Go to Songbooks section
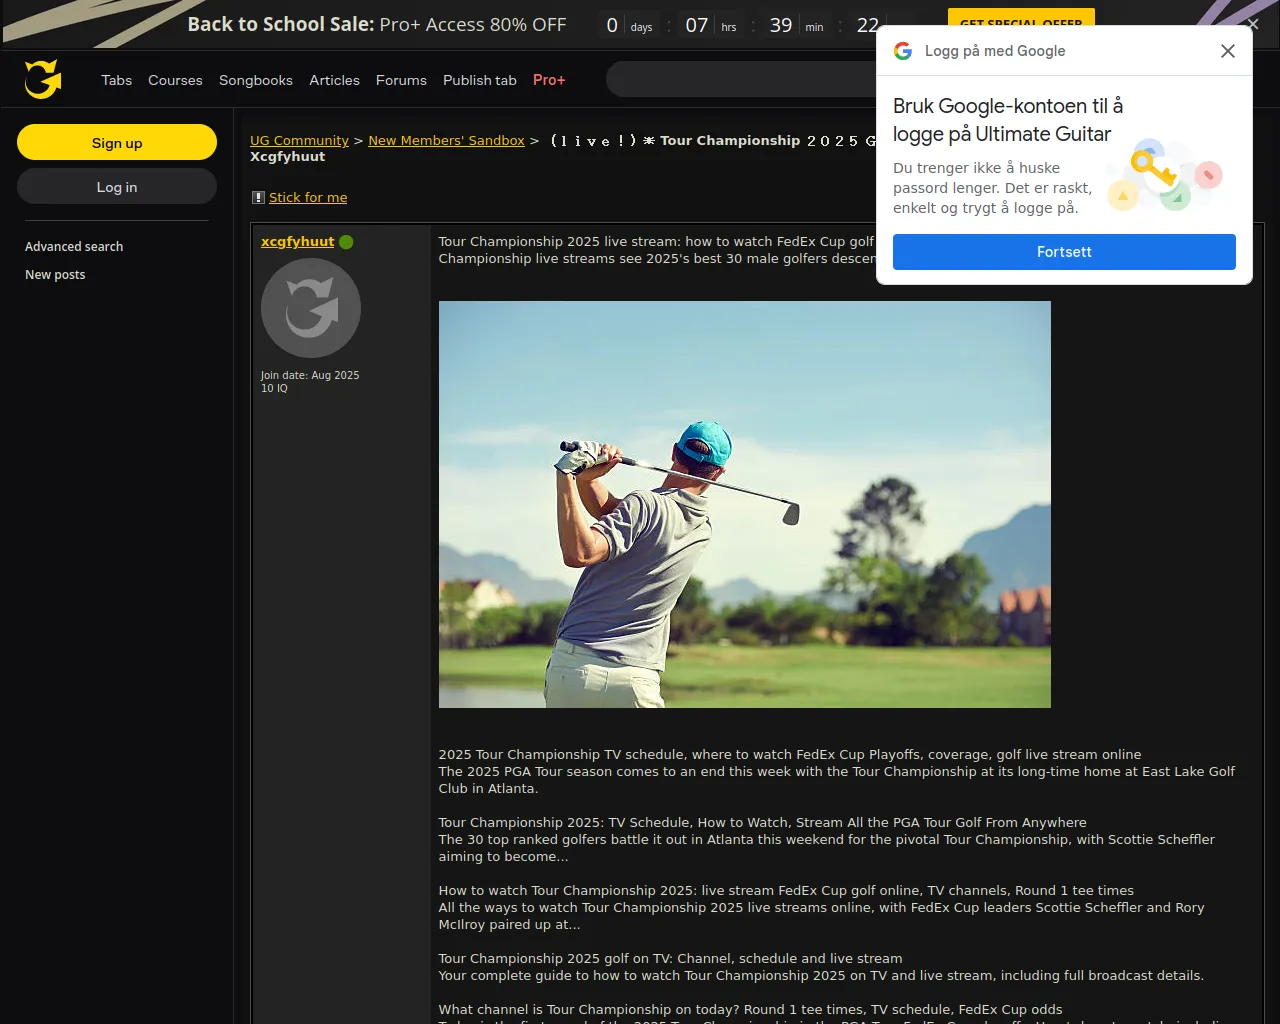This screenshot has width=1280, height=1024. click(x=256, y=80)
